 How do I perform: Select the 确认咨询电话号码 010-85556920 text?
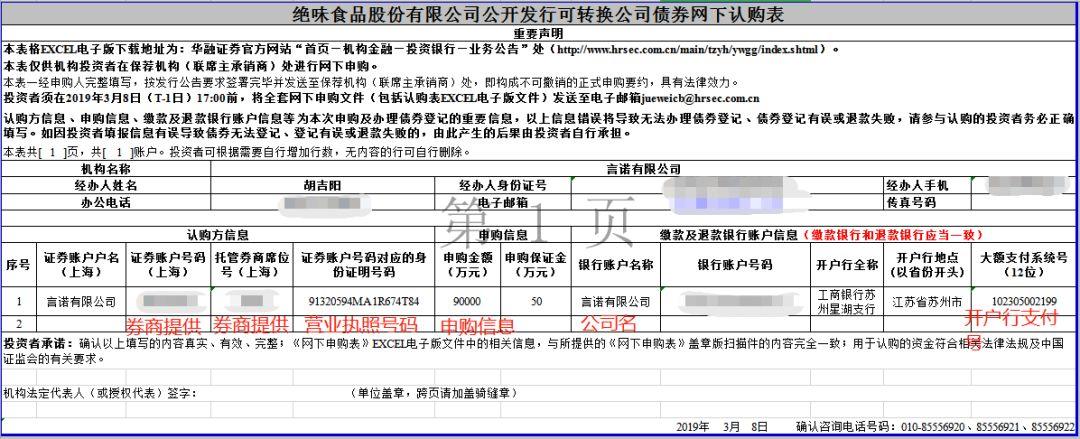935,427
